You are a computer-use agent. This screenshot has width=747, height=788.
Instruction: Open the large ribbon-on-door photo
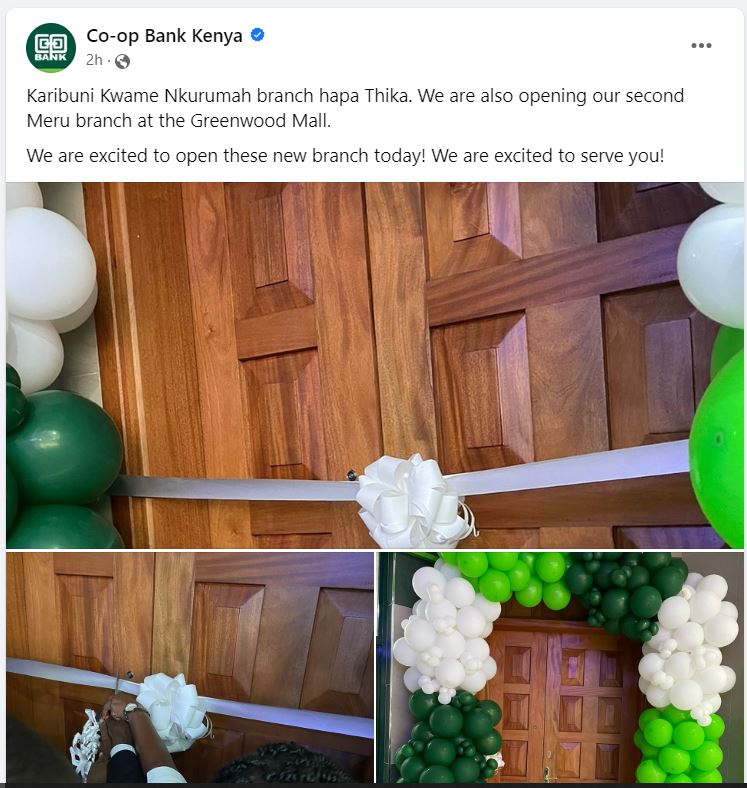(x=375, y=365)
